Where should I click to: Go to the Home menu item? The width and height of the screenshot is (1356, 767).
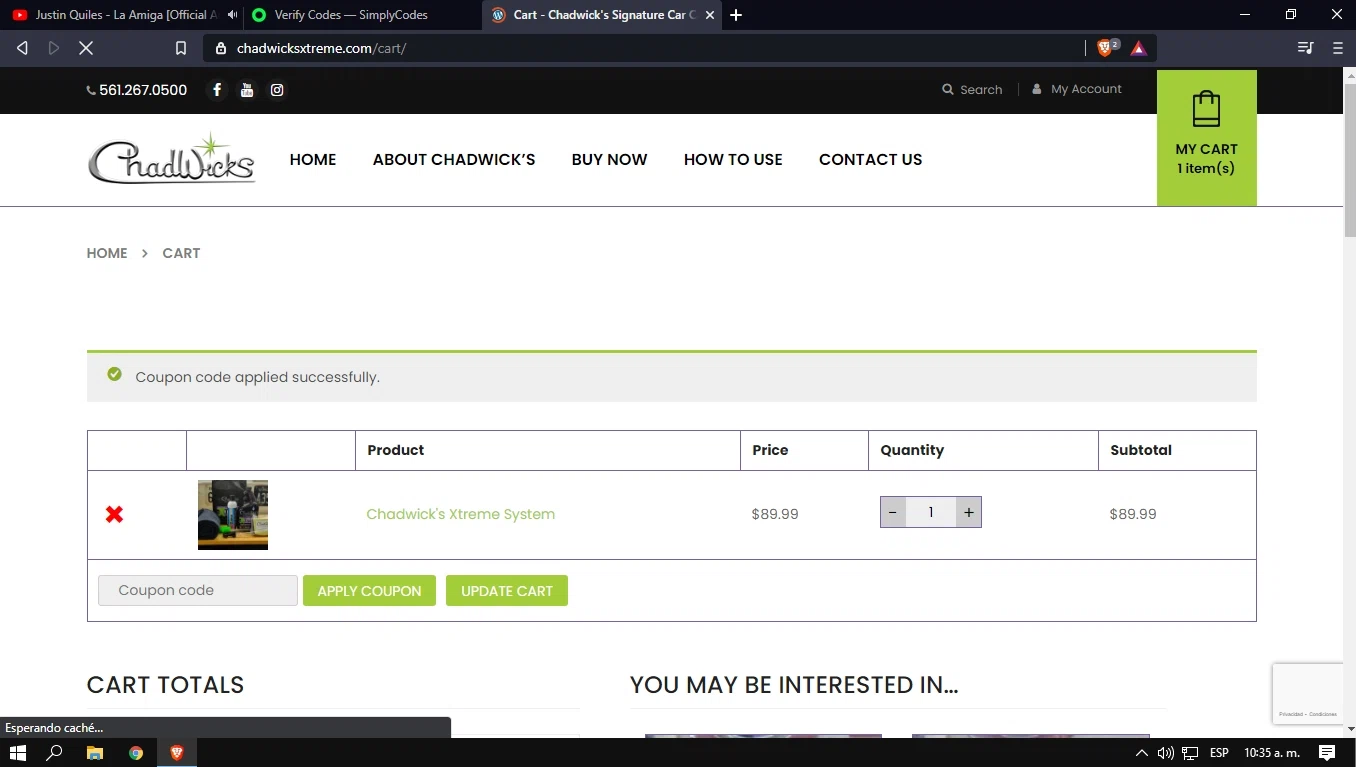313,159
